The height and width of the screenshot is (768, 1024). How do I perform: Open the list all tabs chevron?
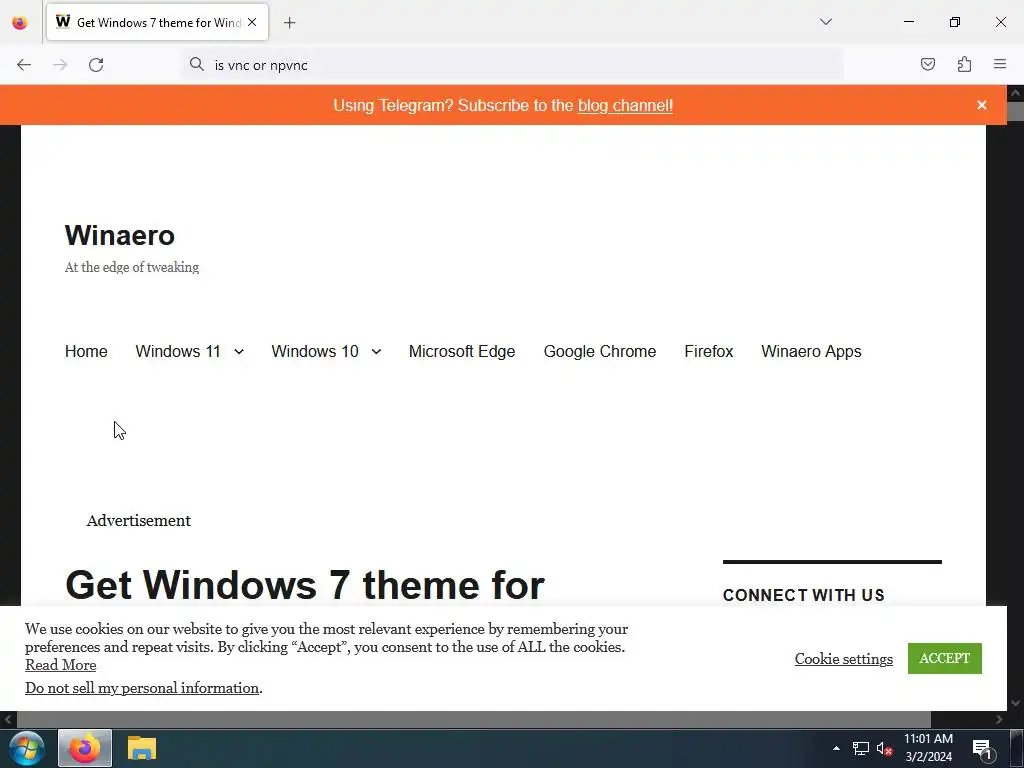pos(825,22)
